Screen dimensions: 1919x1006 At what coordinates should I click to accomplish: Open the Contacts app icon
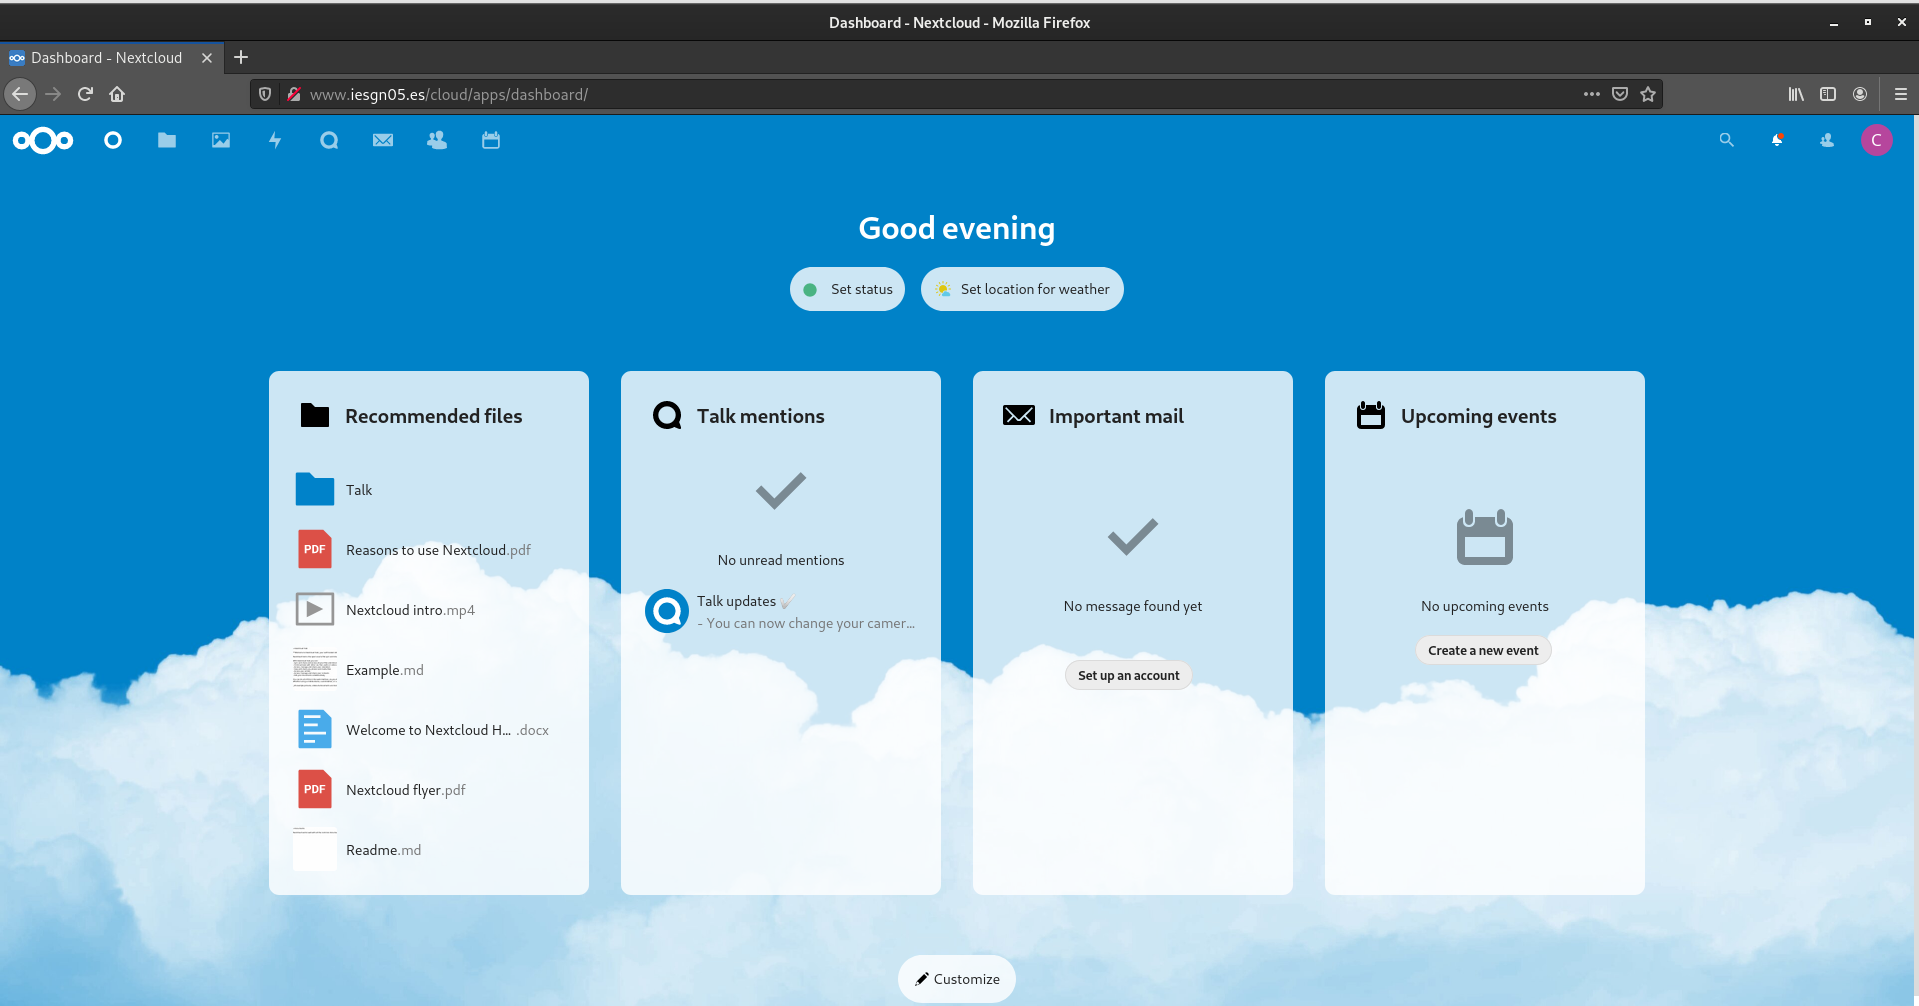(x=437, y=141)
